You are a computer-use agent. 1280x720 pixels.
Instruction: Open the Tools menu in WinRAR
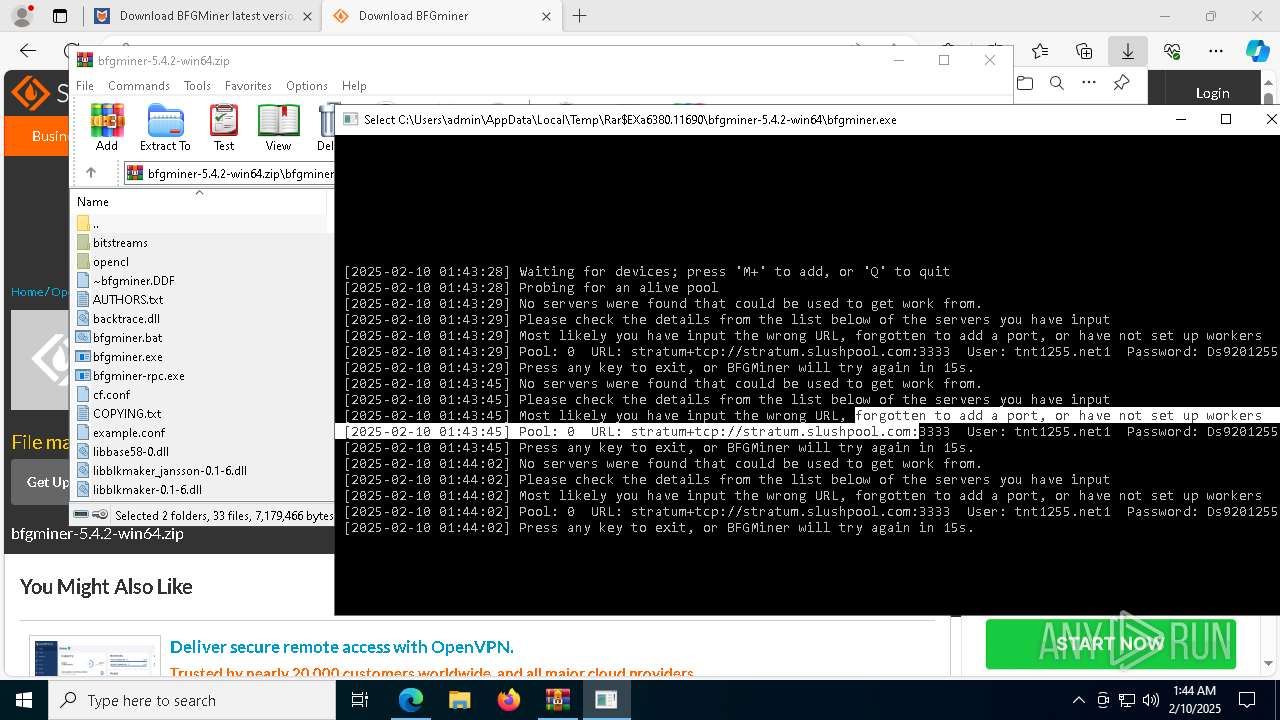197,86
